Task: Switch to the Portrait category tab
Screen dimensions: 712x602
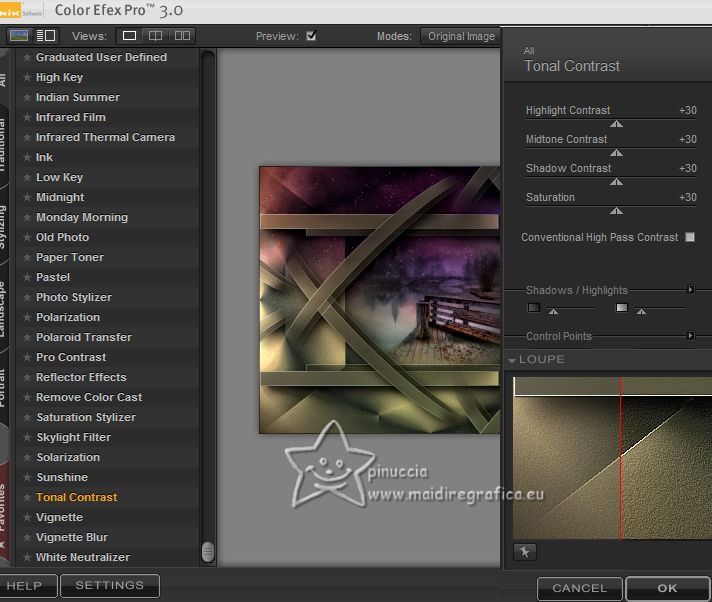Action: (x=3, y=386)
